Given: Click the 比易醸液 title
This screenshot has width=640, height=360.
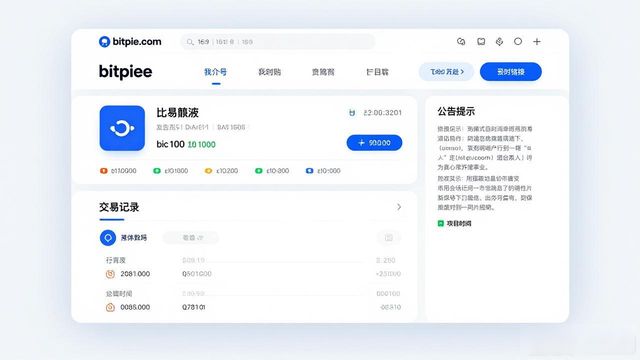Looking at the screenshot, I should tap(178, 113).
